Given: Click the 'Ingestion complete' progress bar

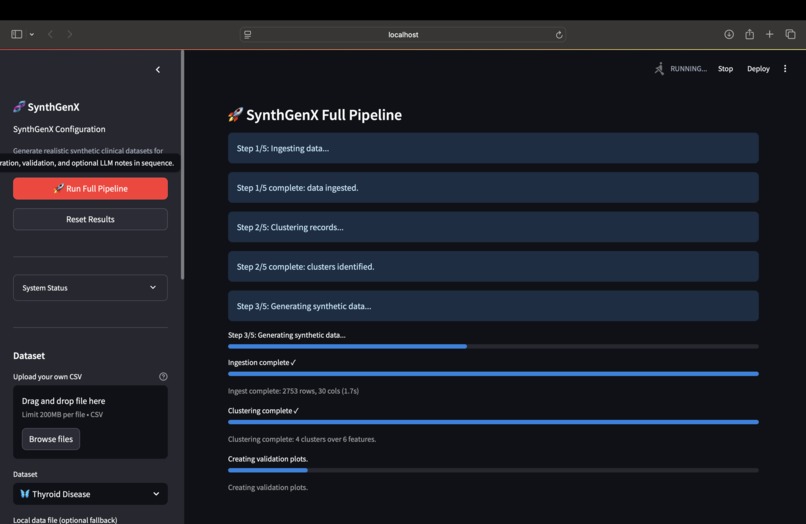Looking at the screenshot, I should 493,374.
